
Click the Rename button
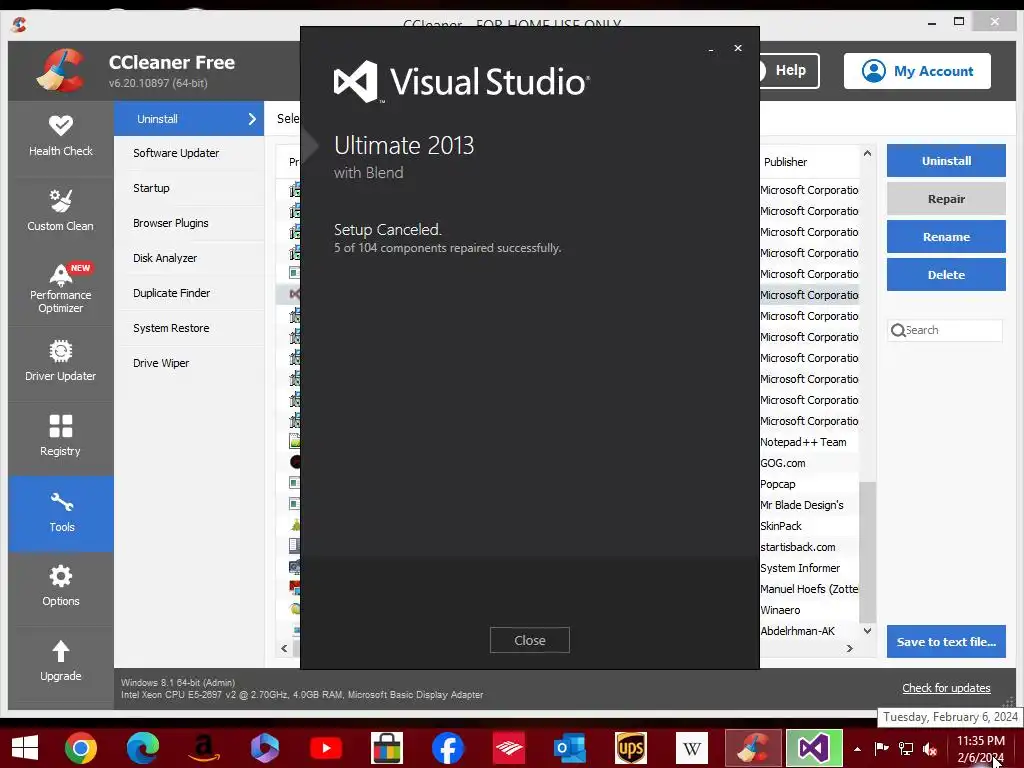(x=946, y=236)
